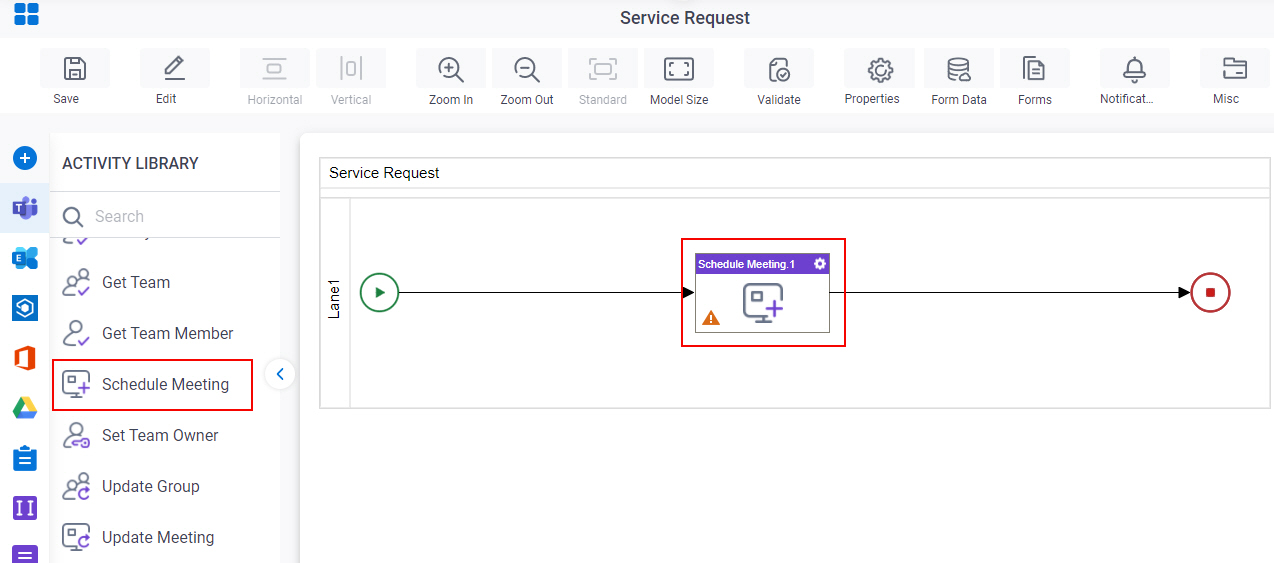Zoom In on the process model
1274x563 pixels.
tap(451, 69)
